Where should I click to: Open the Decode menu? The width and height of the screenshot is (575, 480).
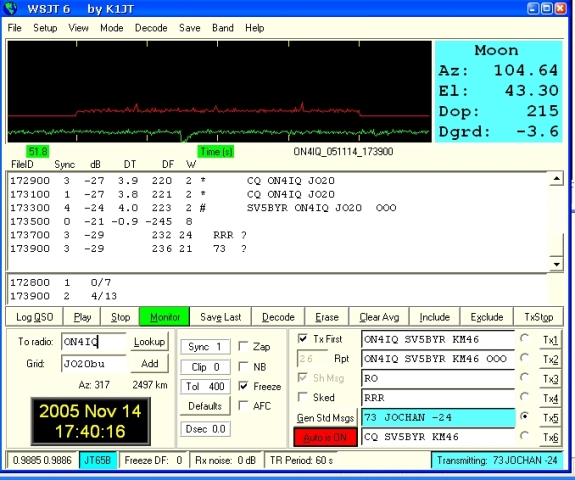[151, 28]
